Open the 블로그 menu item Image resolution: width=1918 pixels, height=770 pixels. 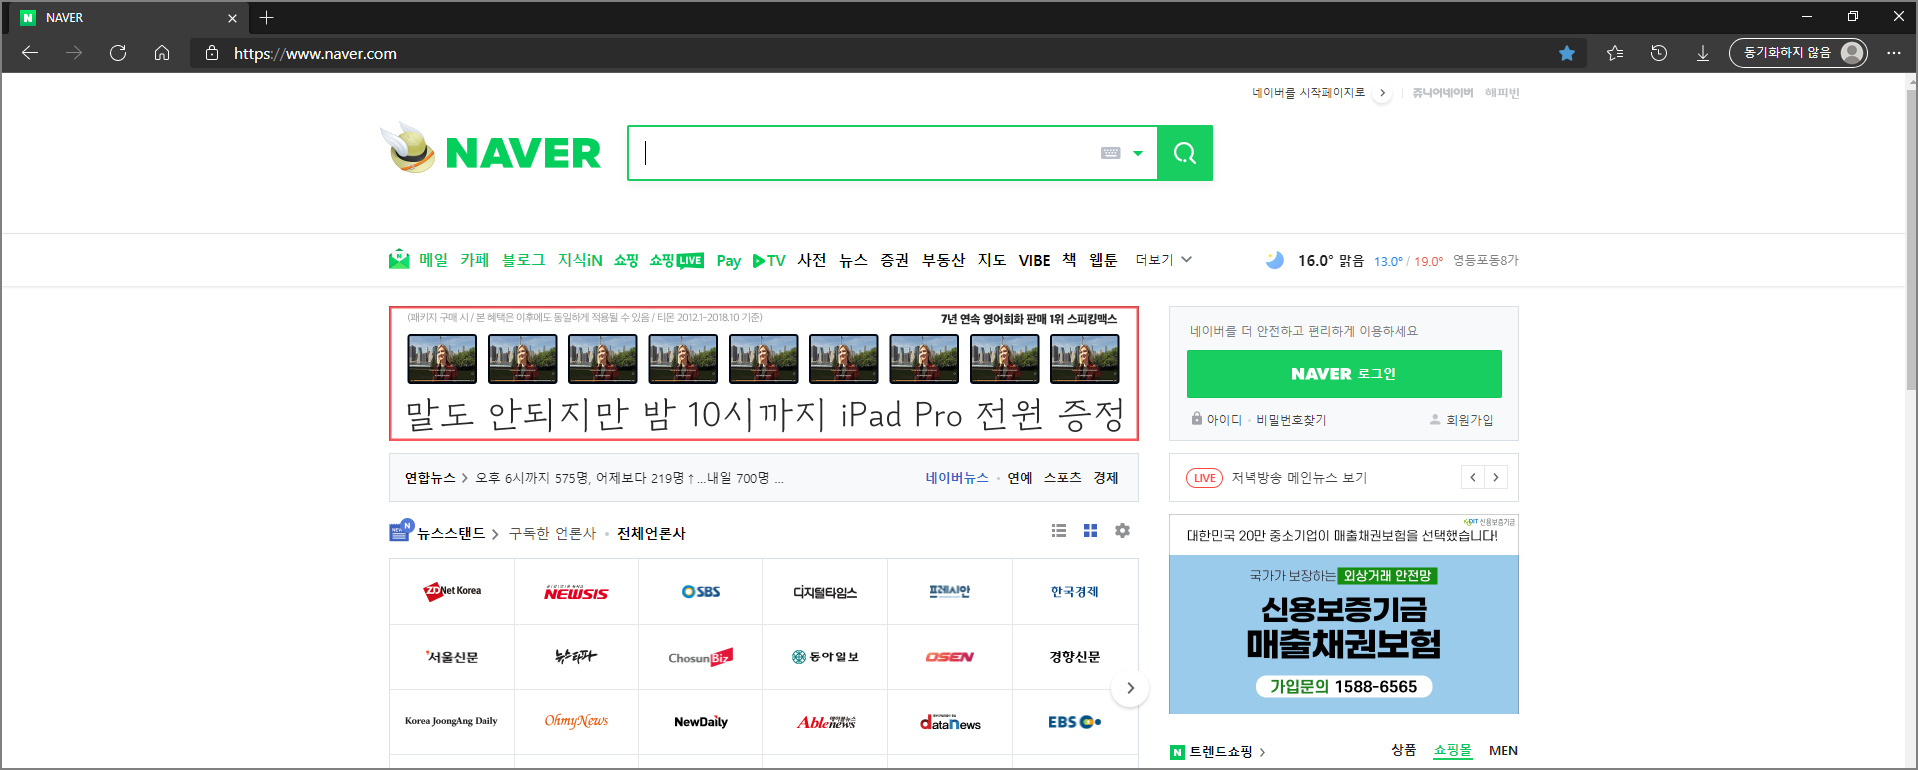coord(523,260)
